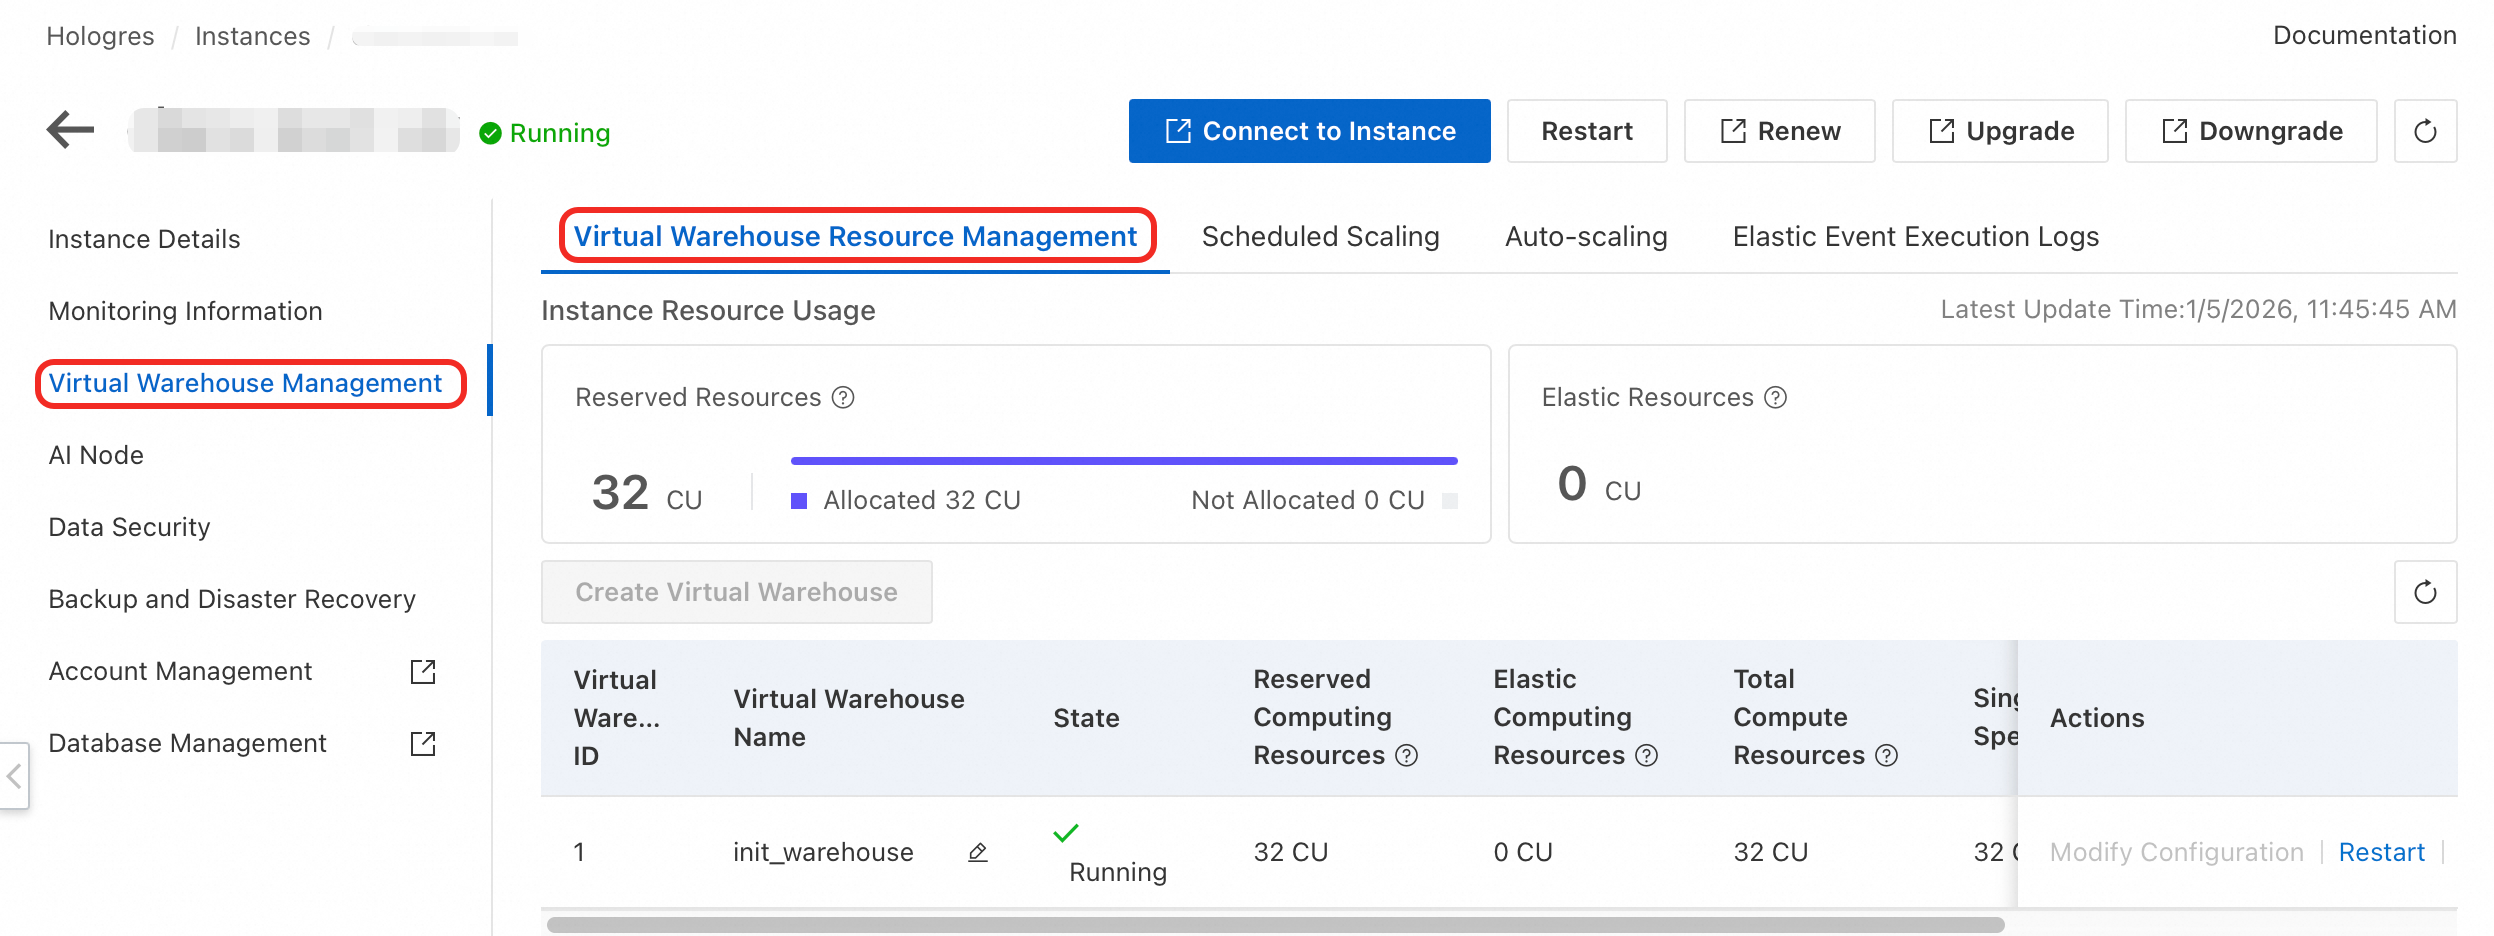Viewport: 2494px width, 936px height.
Task: Click the back arrow icon
Action: click(x=70, y=130)
